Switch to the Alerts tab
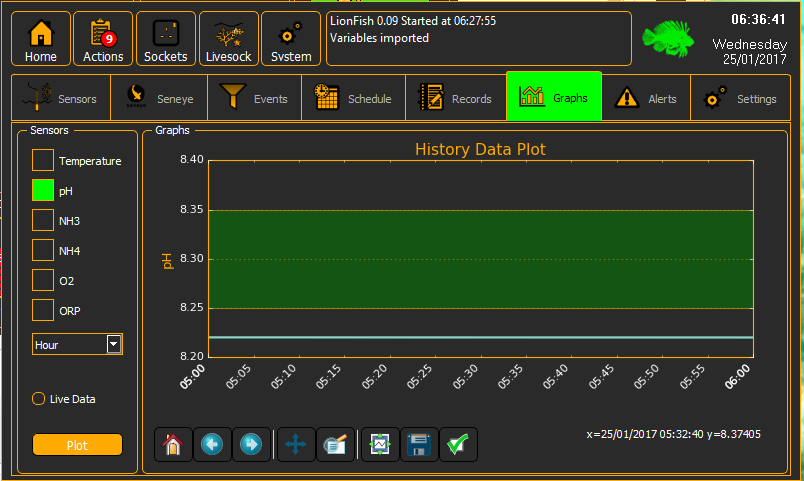Viewport: 804px width, 481px height. [x=646, y=98]
